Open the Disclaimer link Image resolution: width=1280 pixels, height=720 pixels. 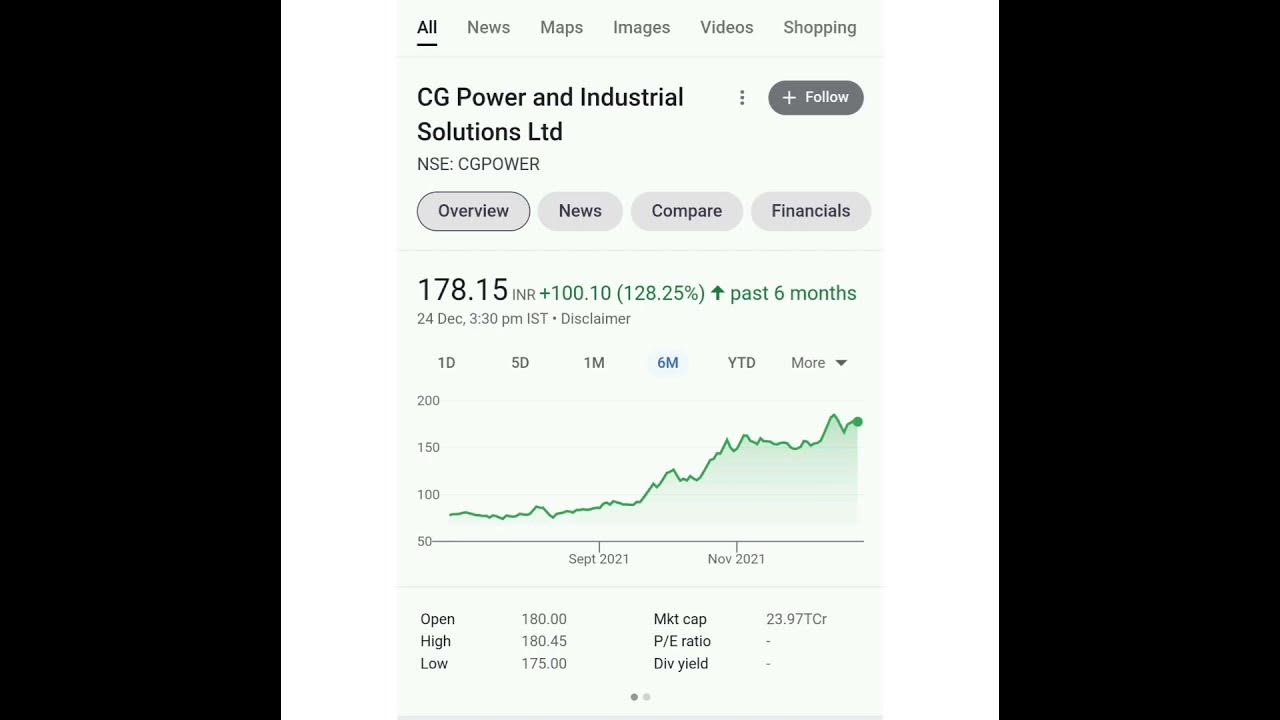tap(595, 319)
